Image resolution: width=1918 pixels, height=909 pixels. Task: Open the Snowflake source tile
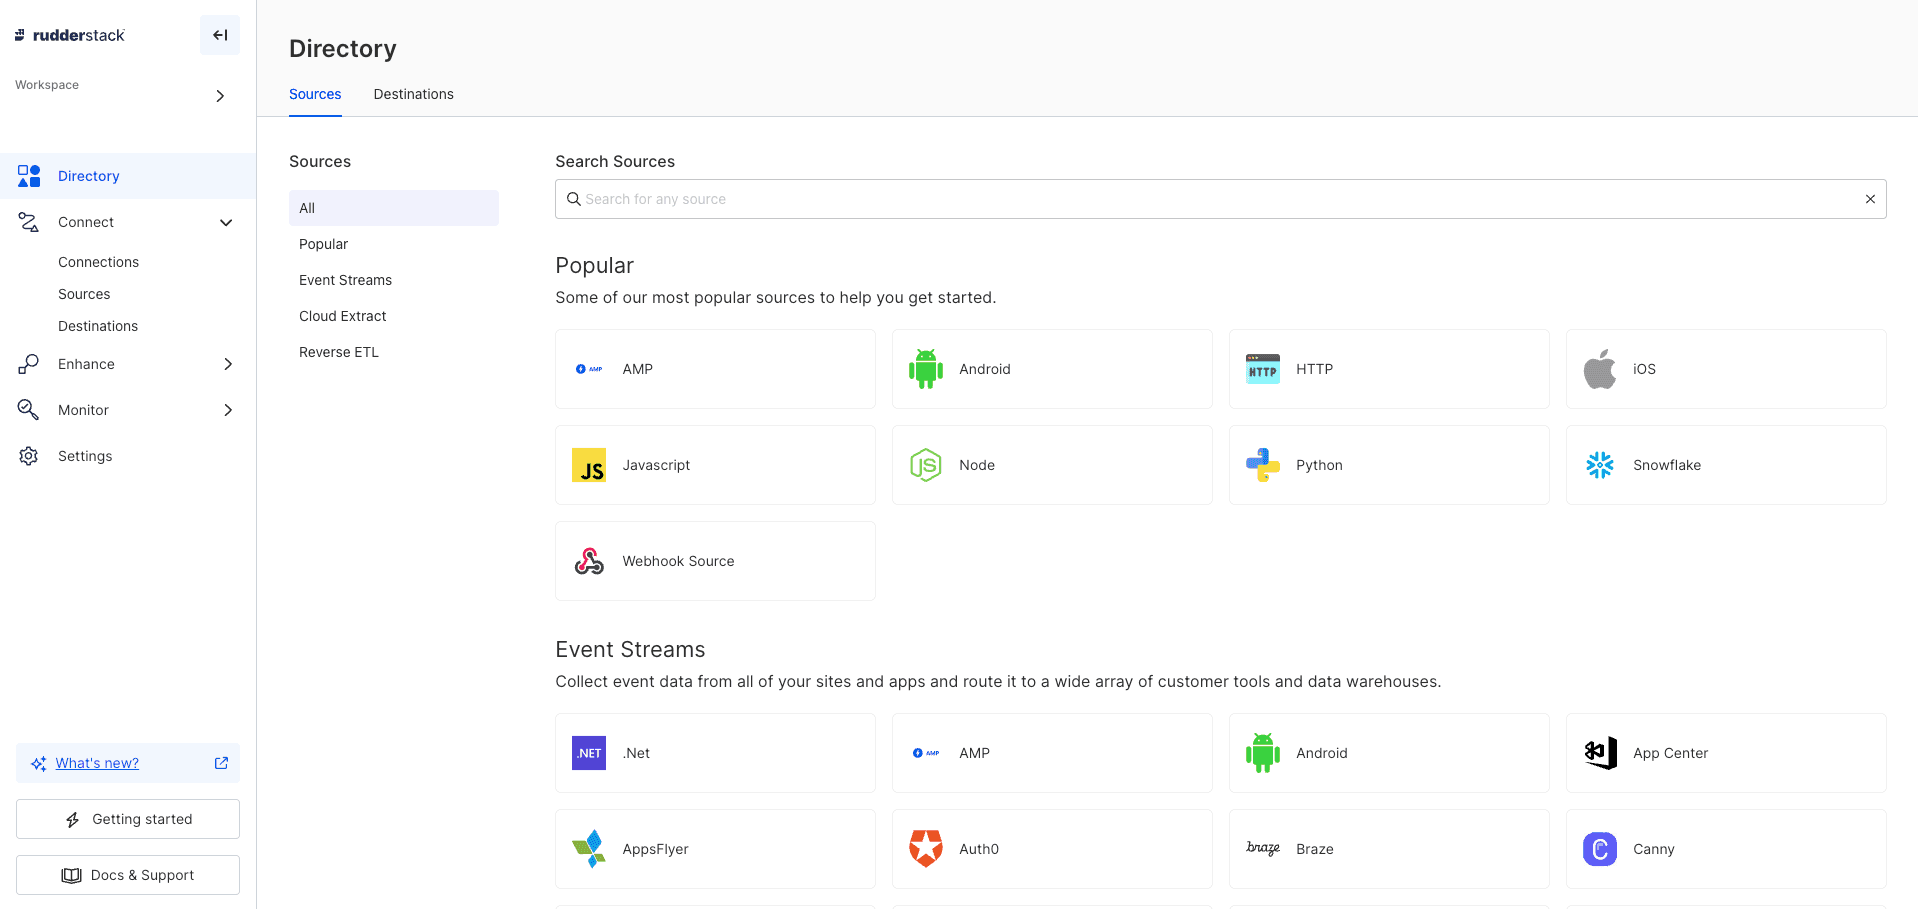(1725, 465)
